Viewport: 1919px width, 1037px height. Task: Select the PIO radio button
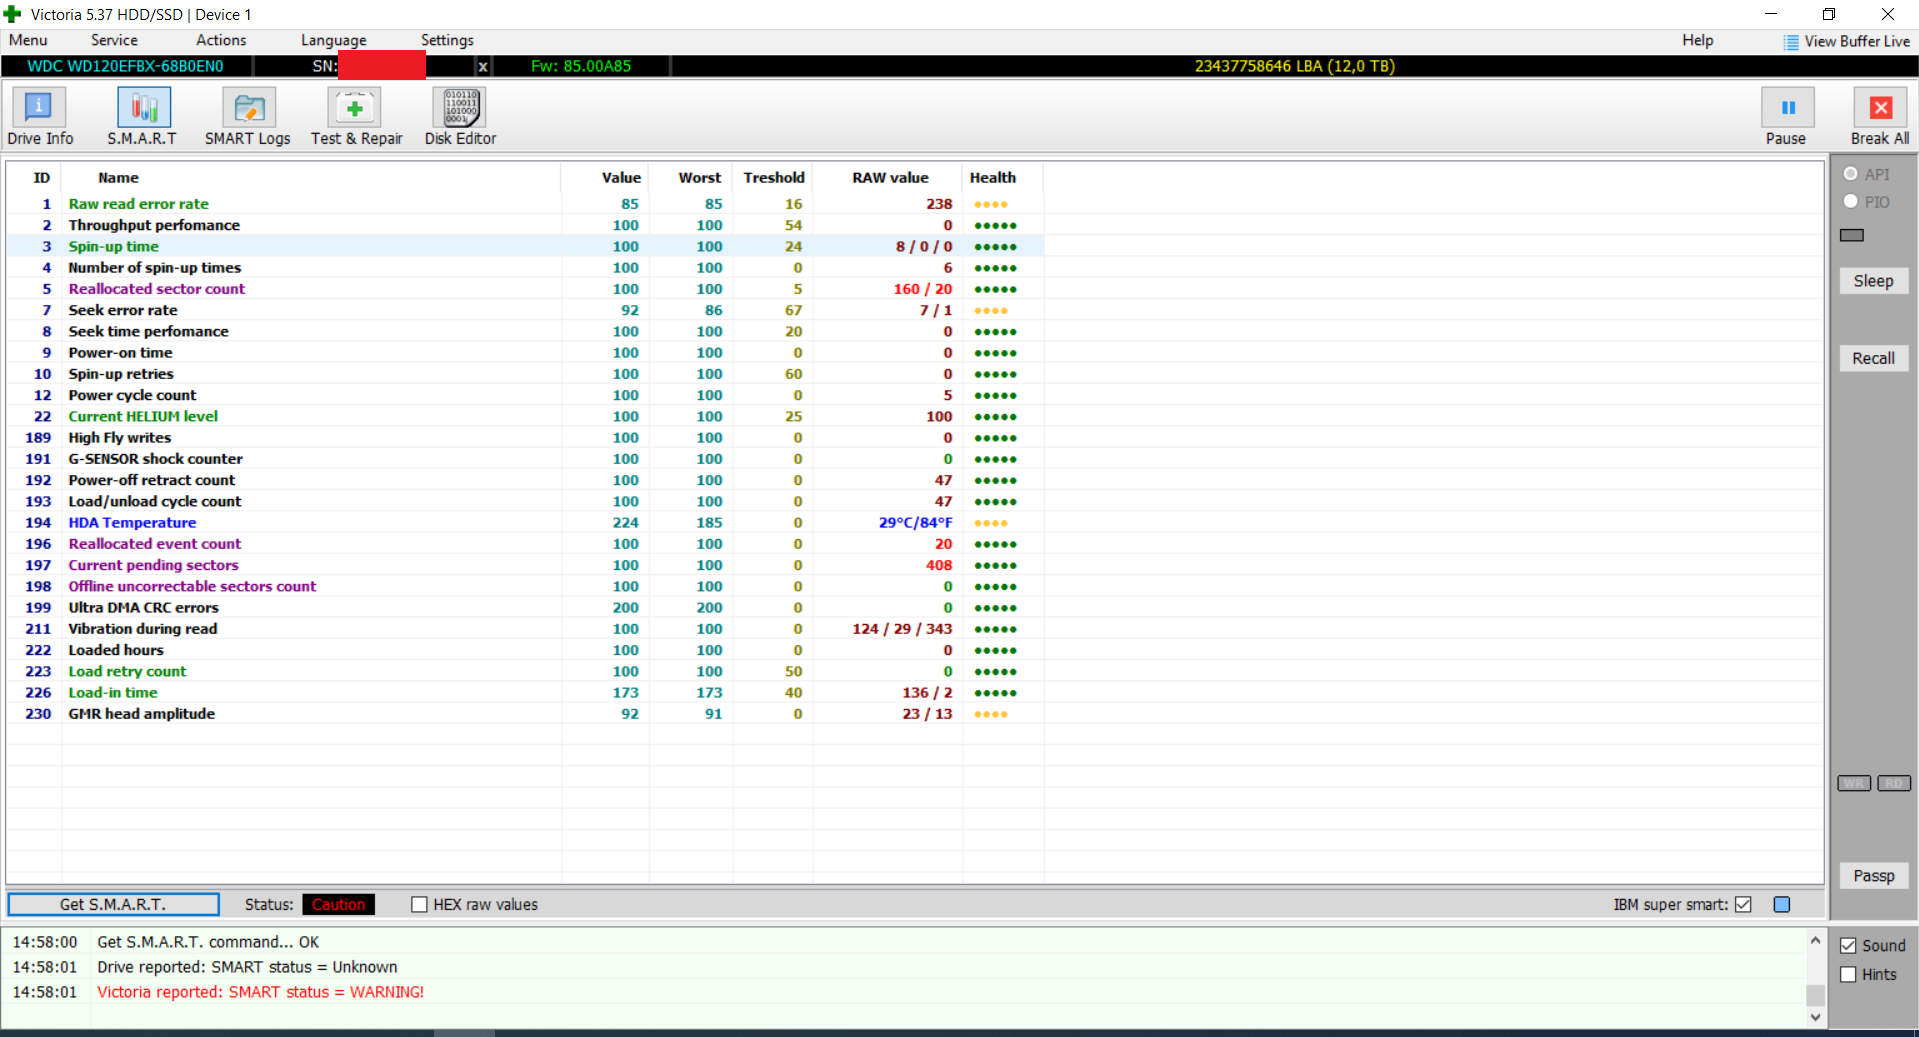(x=1851, y=202)
